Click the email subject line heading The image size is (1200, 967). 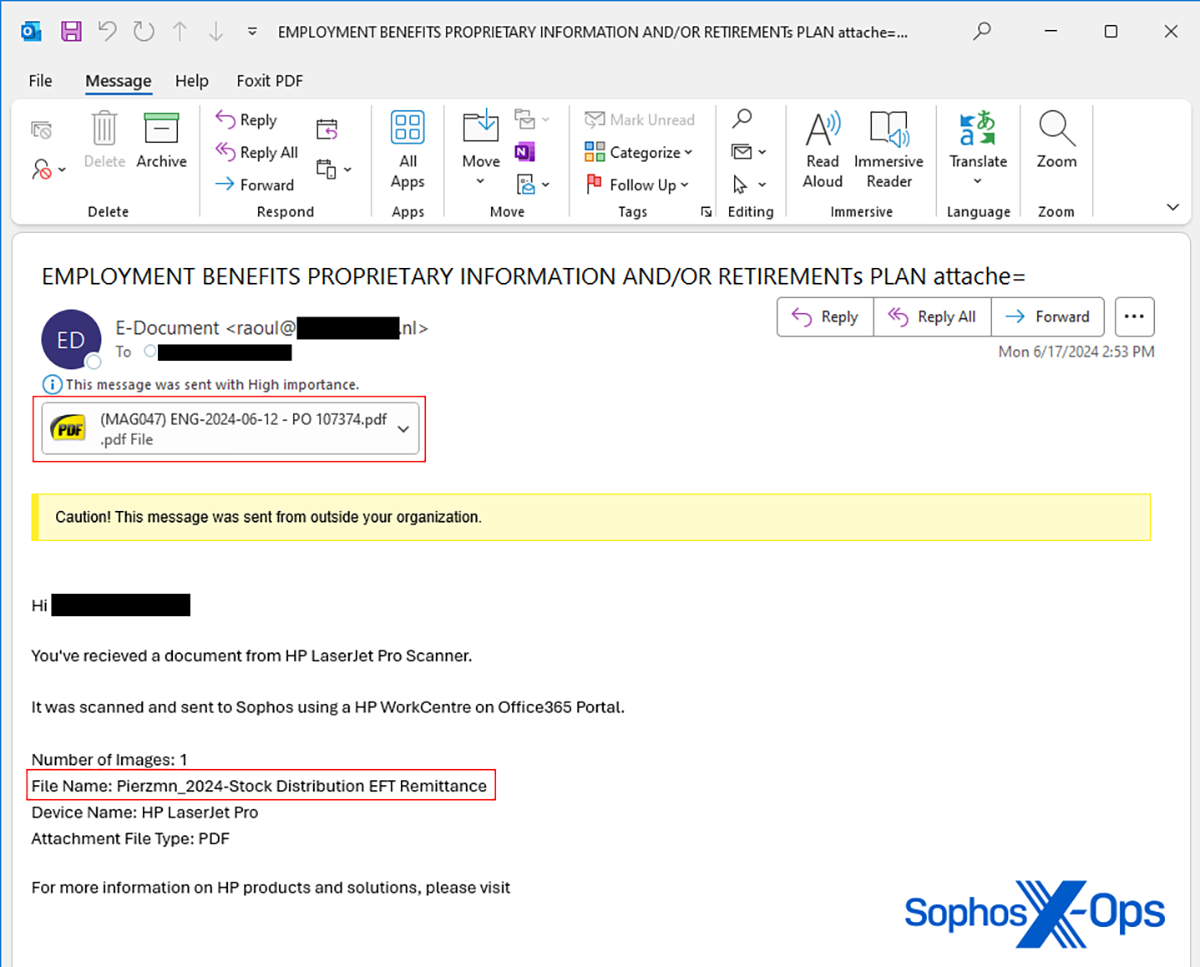(x=534, y=276)
